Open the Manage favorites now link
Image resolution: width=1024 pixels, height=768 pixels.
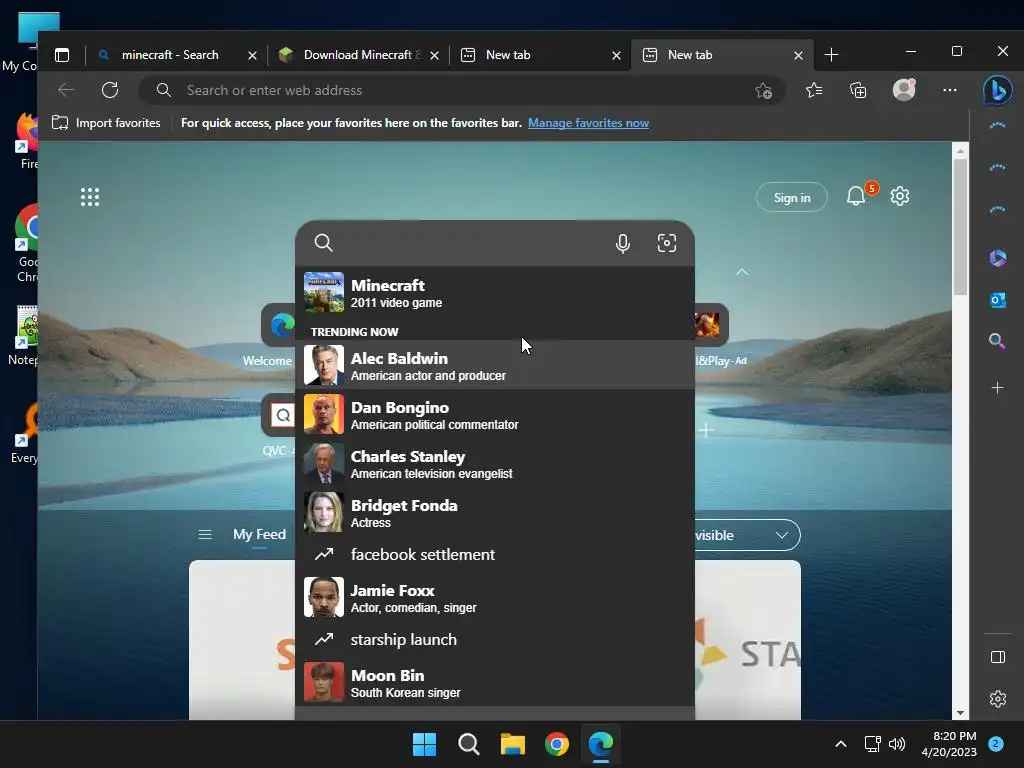(588, 123)
